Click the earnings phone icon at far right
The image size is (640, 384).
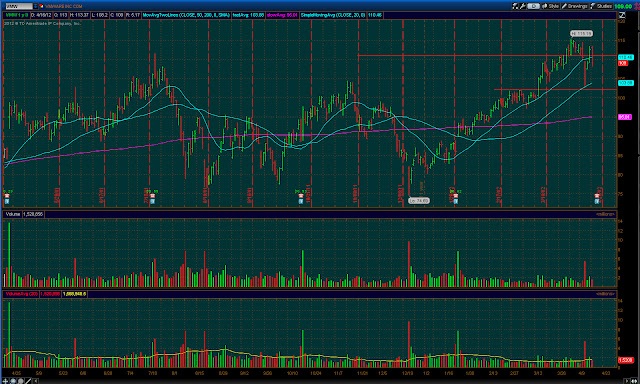pos(597,196)
